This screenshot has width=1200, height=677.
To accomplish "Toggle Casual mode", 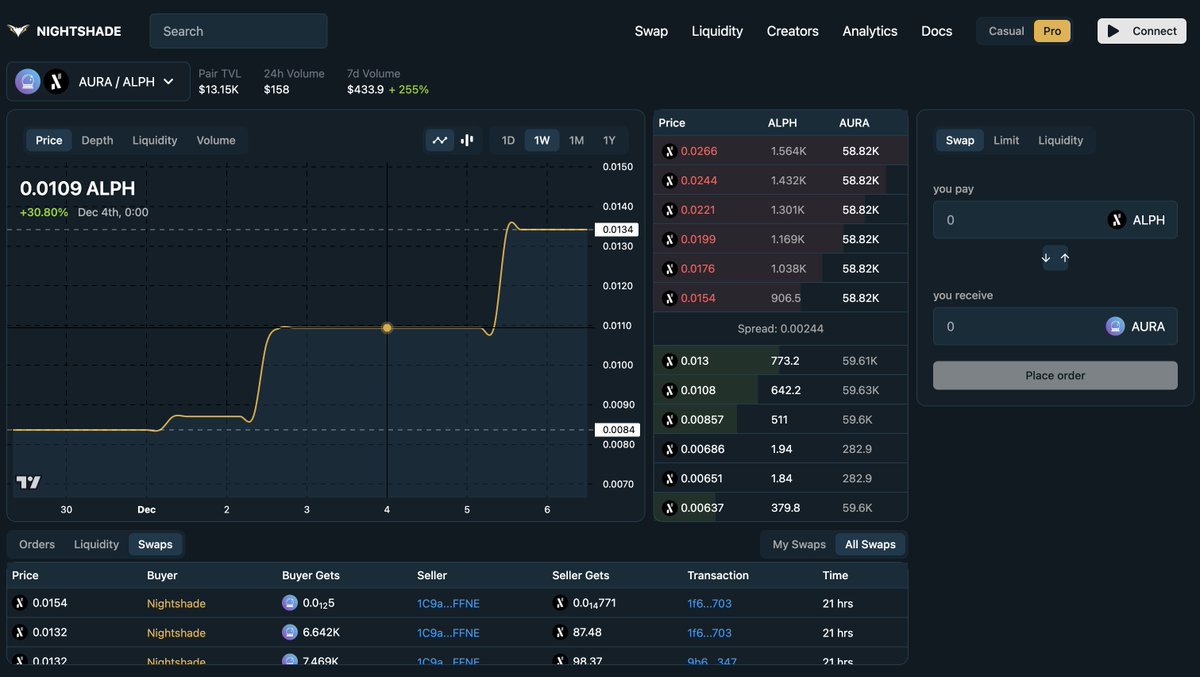I will [1006, 31].
